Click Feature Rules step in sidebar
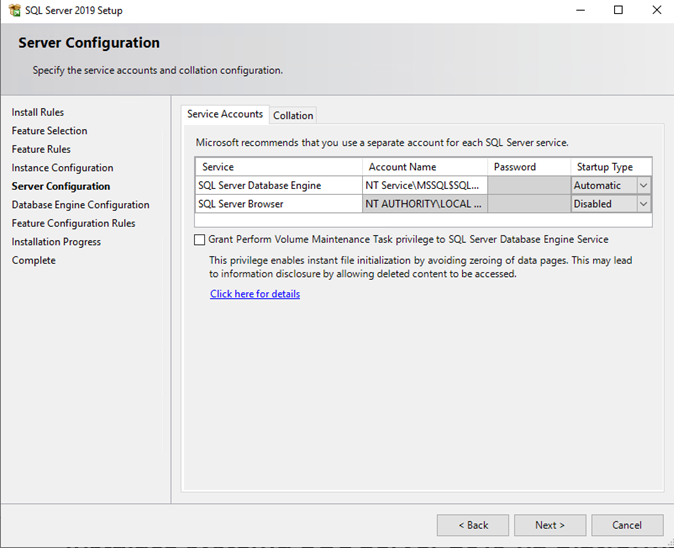 pos(41,150)
